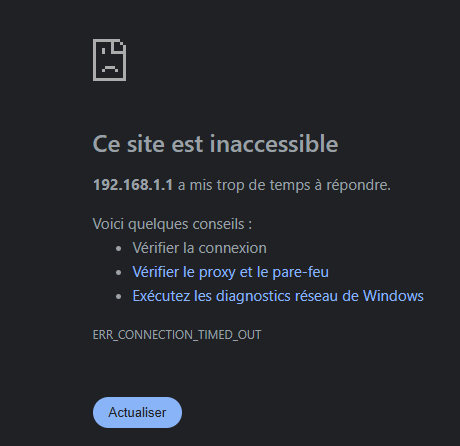
Task: Click the sad page error icon
Action: point(109,60)
